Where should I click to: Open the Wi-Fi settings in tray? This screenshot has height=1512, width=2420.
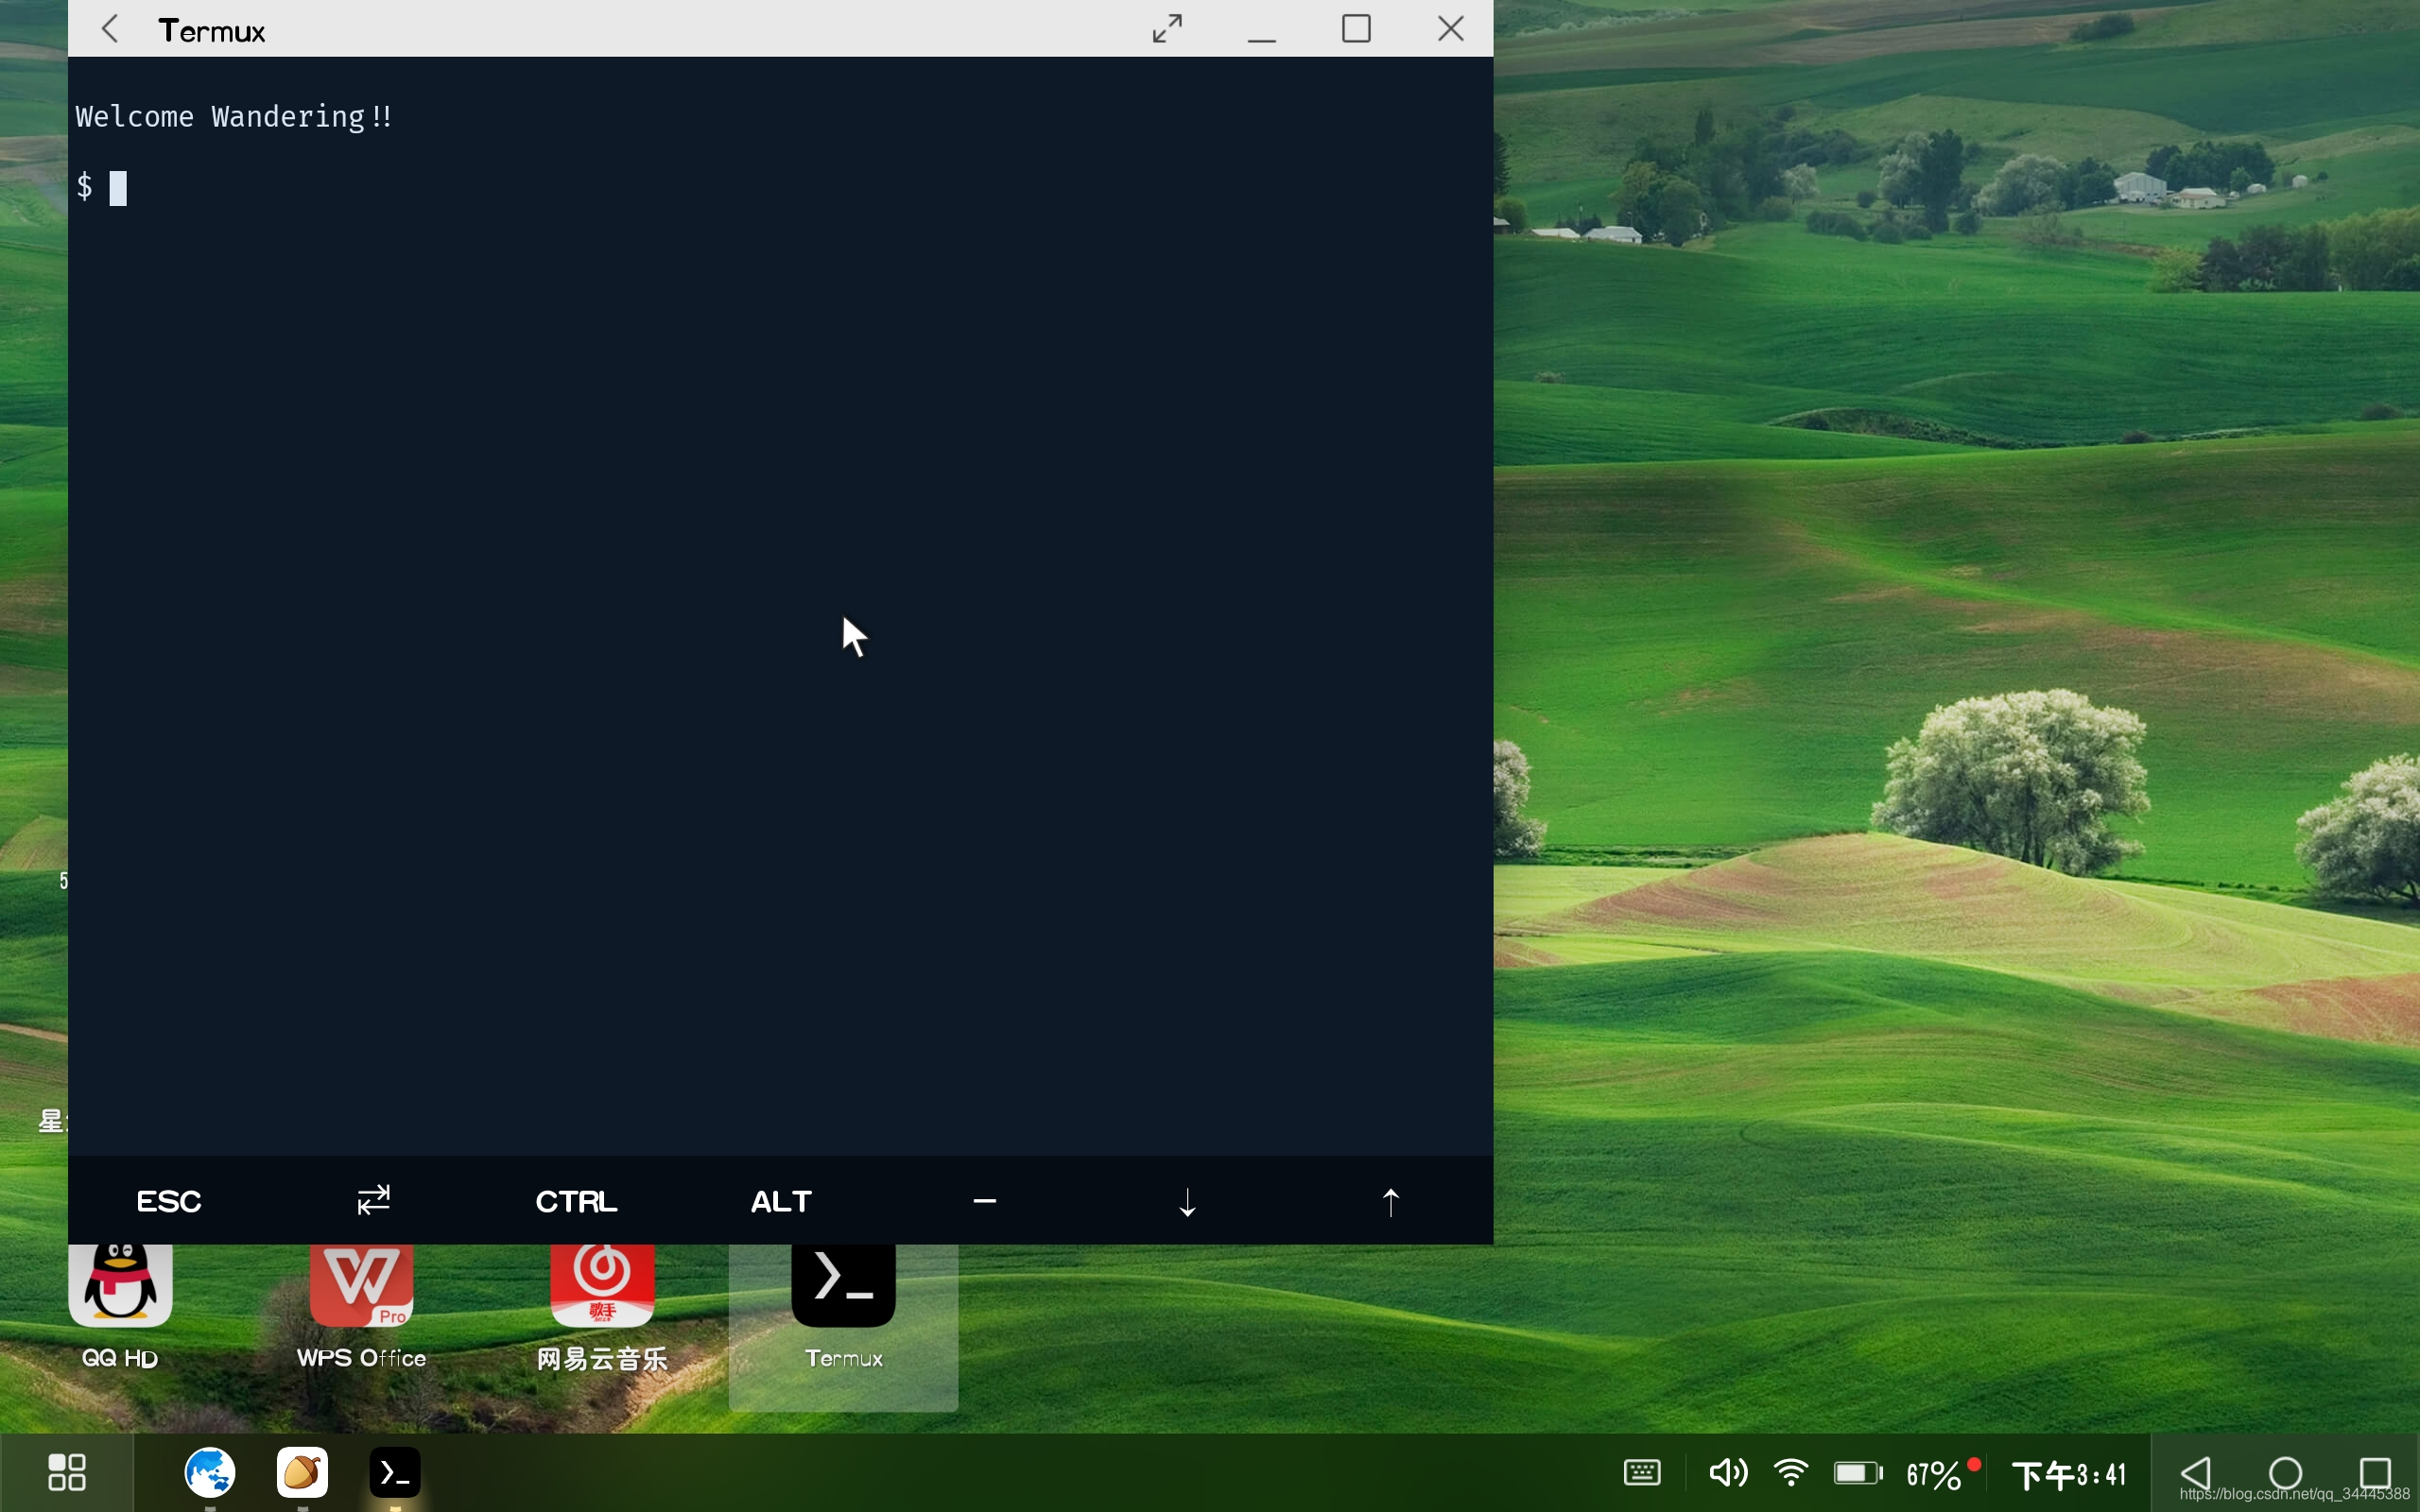pos(1791,1472)
